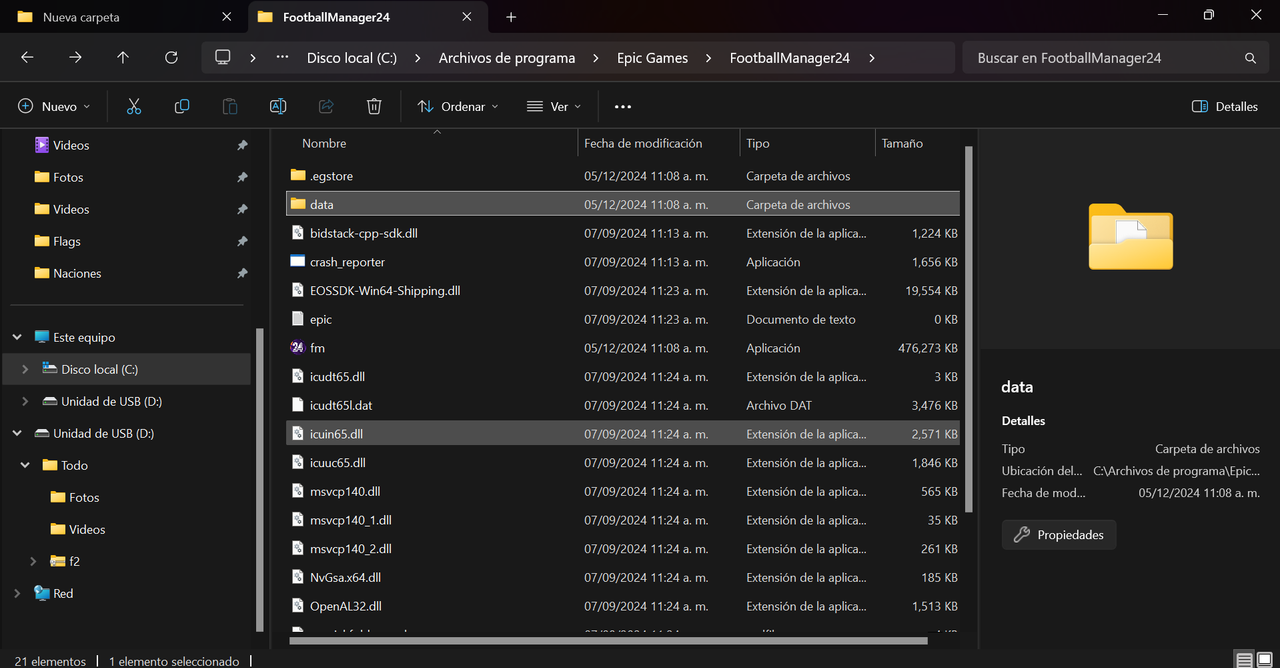This screenshot has height=668, width=1280.
Task: Select Fotos under Todo folder
Action: (84, 497)
